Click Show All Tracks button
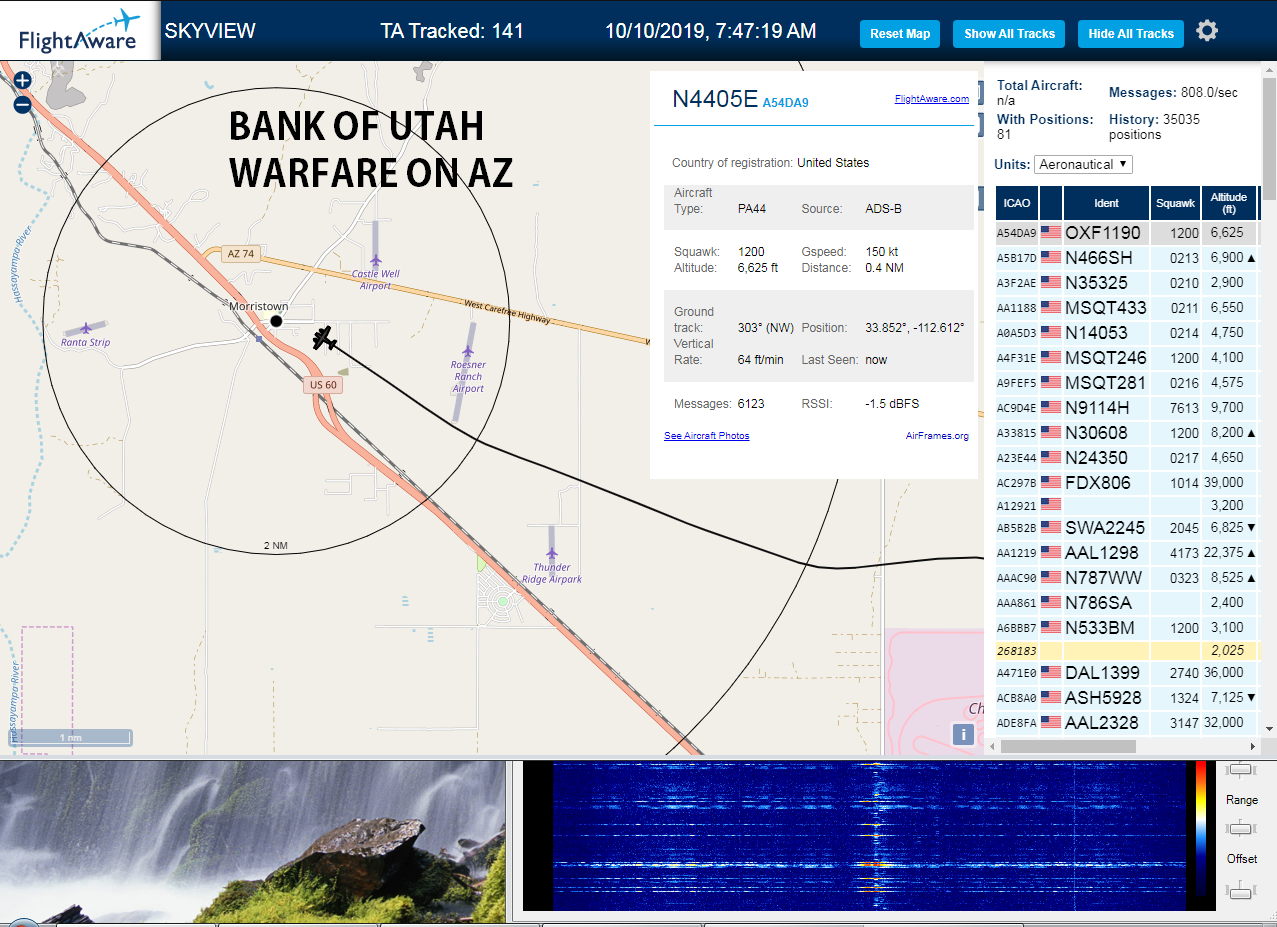The height and width of the screenshot is (927, 1277). pos(1009,34)
